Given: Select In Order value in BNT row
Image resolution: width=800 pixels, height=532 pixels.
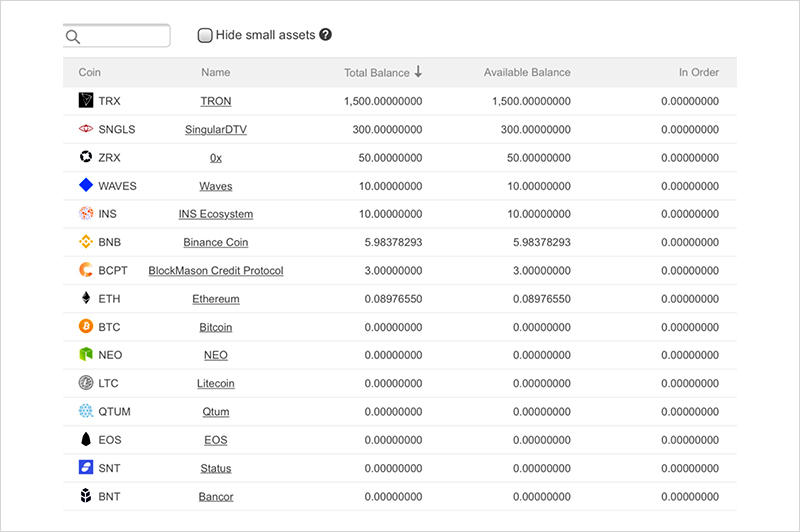Looking at the screenshot, I should 690,496.
